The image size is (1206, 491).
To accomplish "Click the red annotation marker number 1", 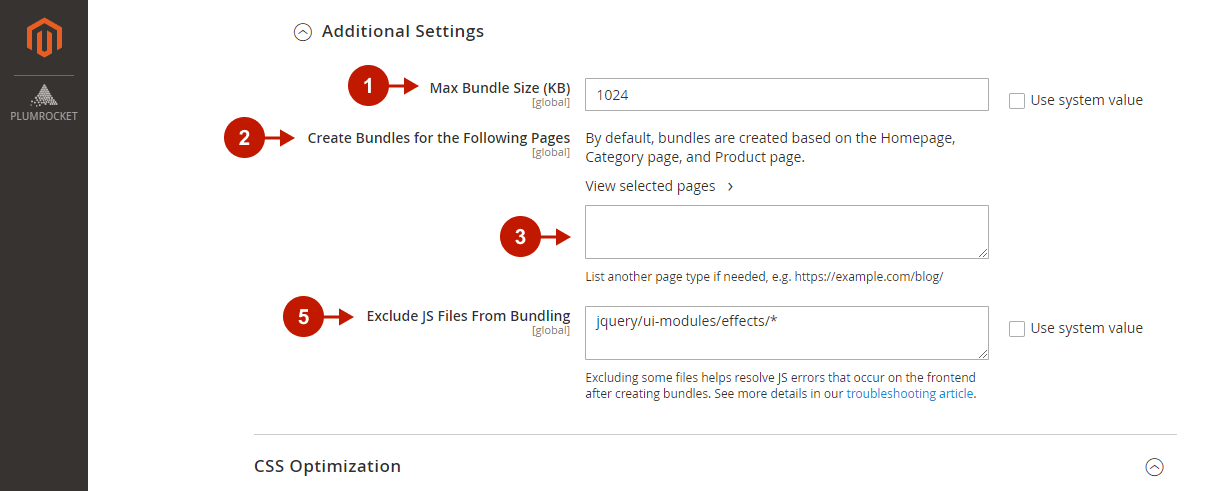I will (368, 86).
